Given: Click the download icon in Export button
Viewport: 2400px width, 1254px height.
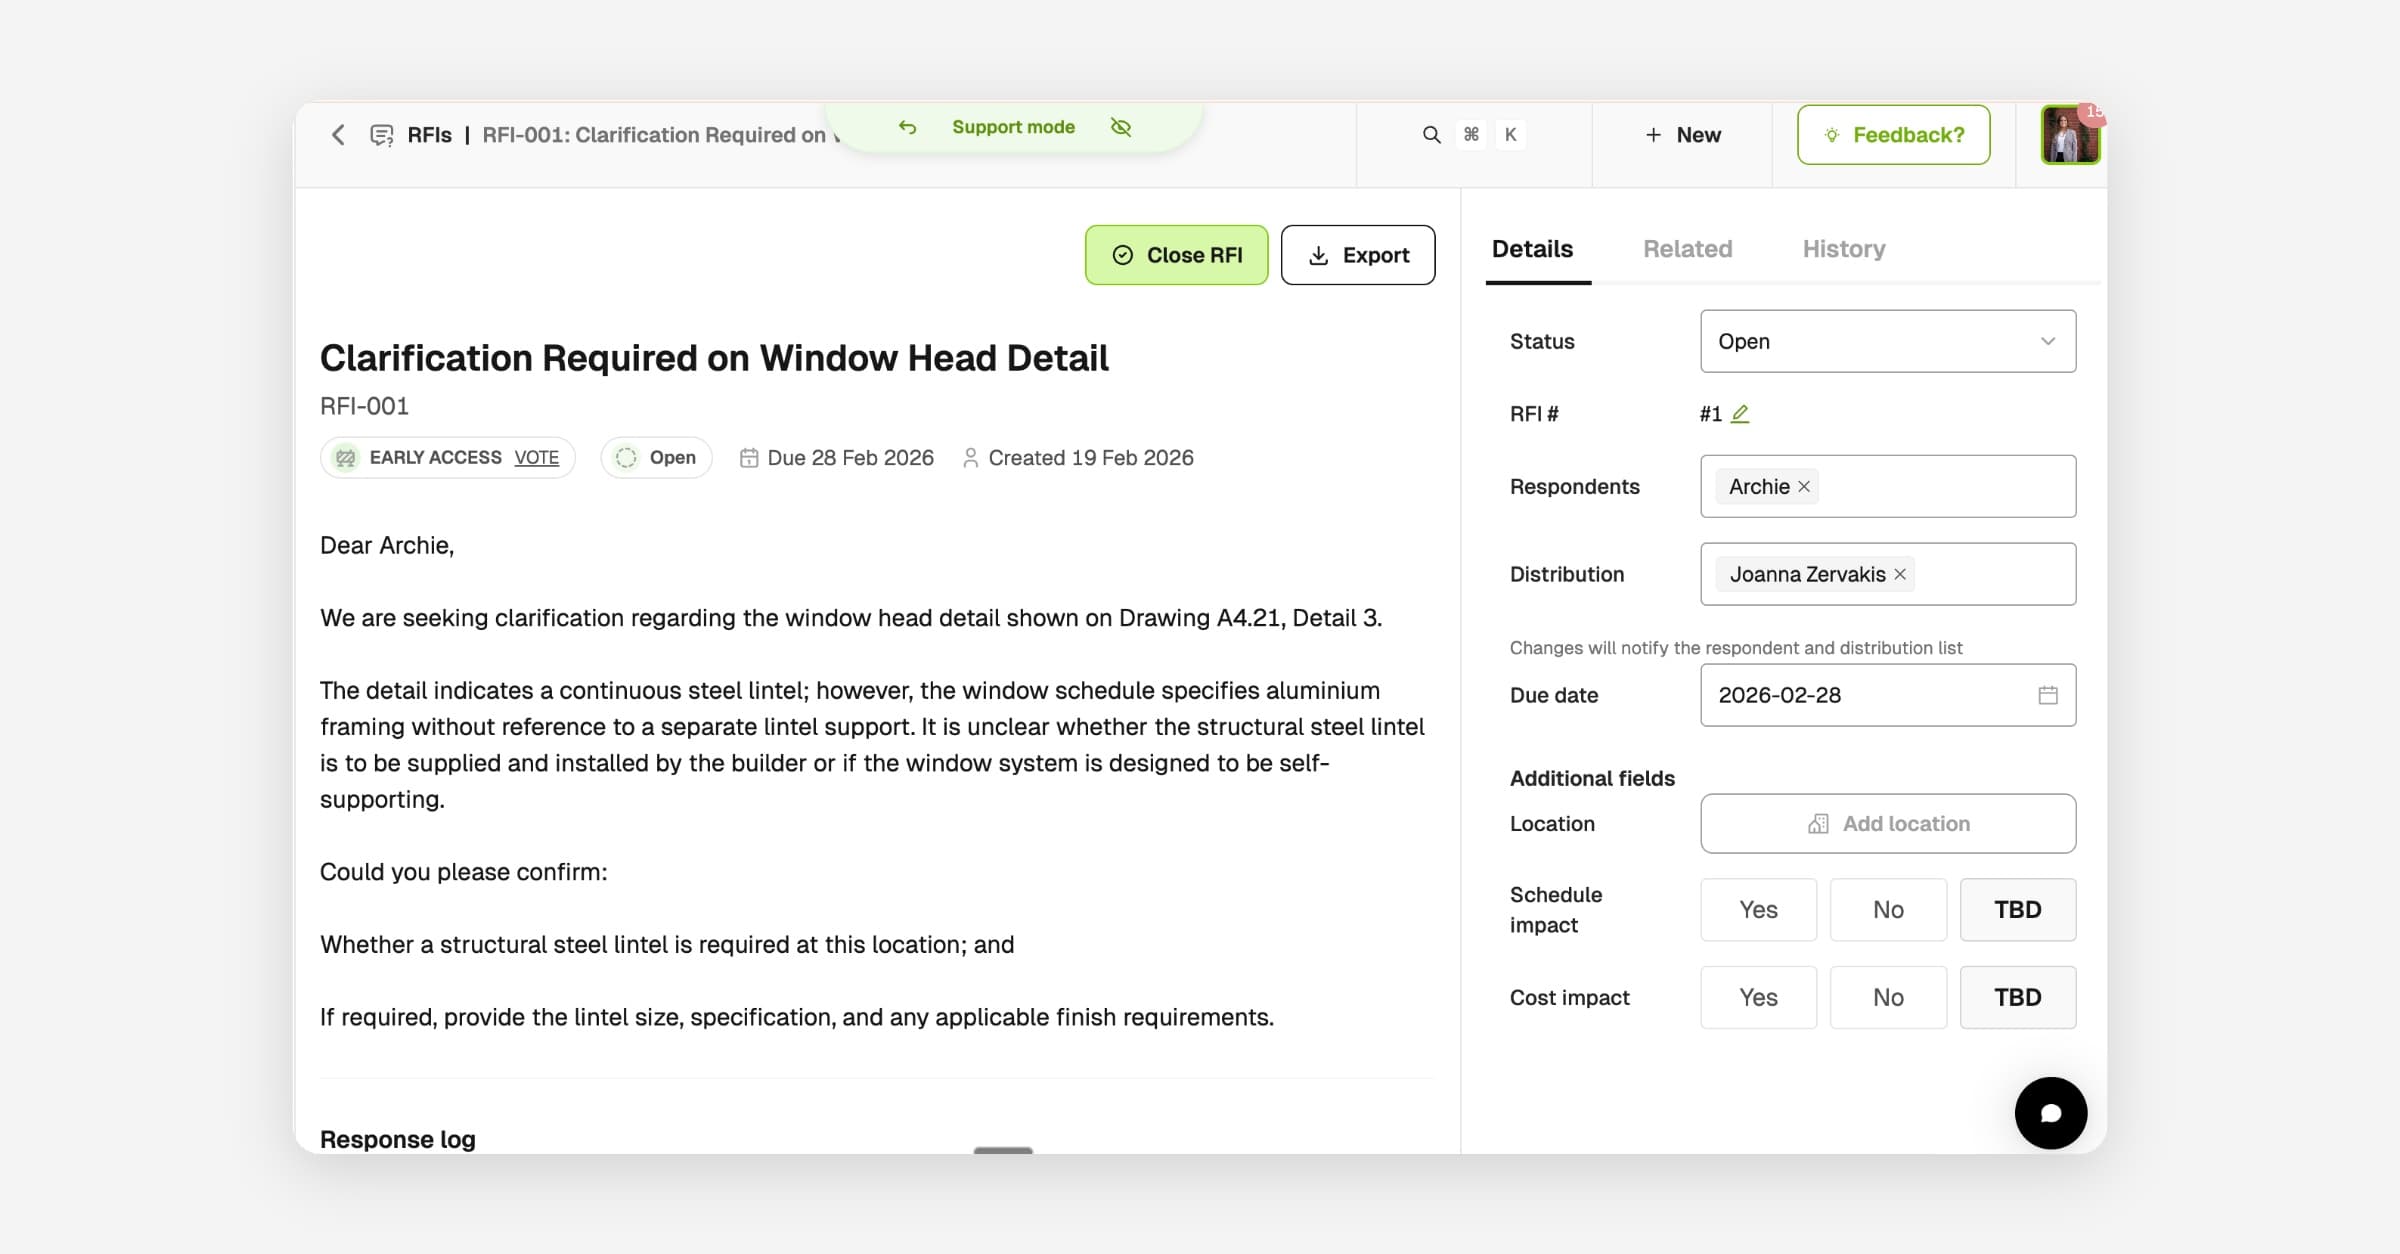Looking at the screenshot, I should (x=1318, y=255).
